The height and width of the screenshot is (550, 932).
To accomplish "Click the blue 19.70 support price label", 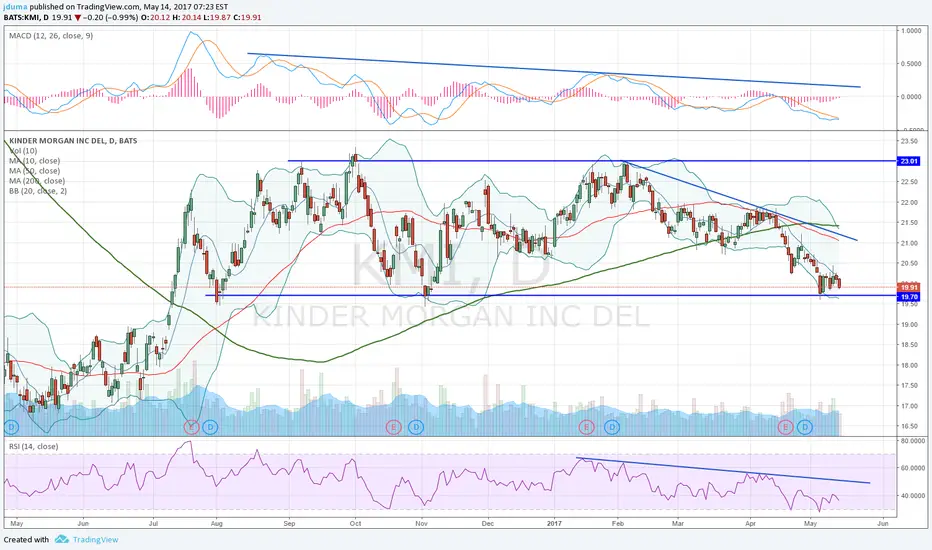I will tap(909, 297).
